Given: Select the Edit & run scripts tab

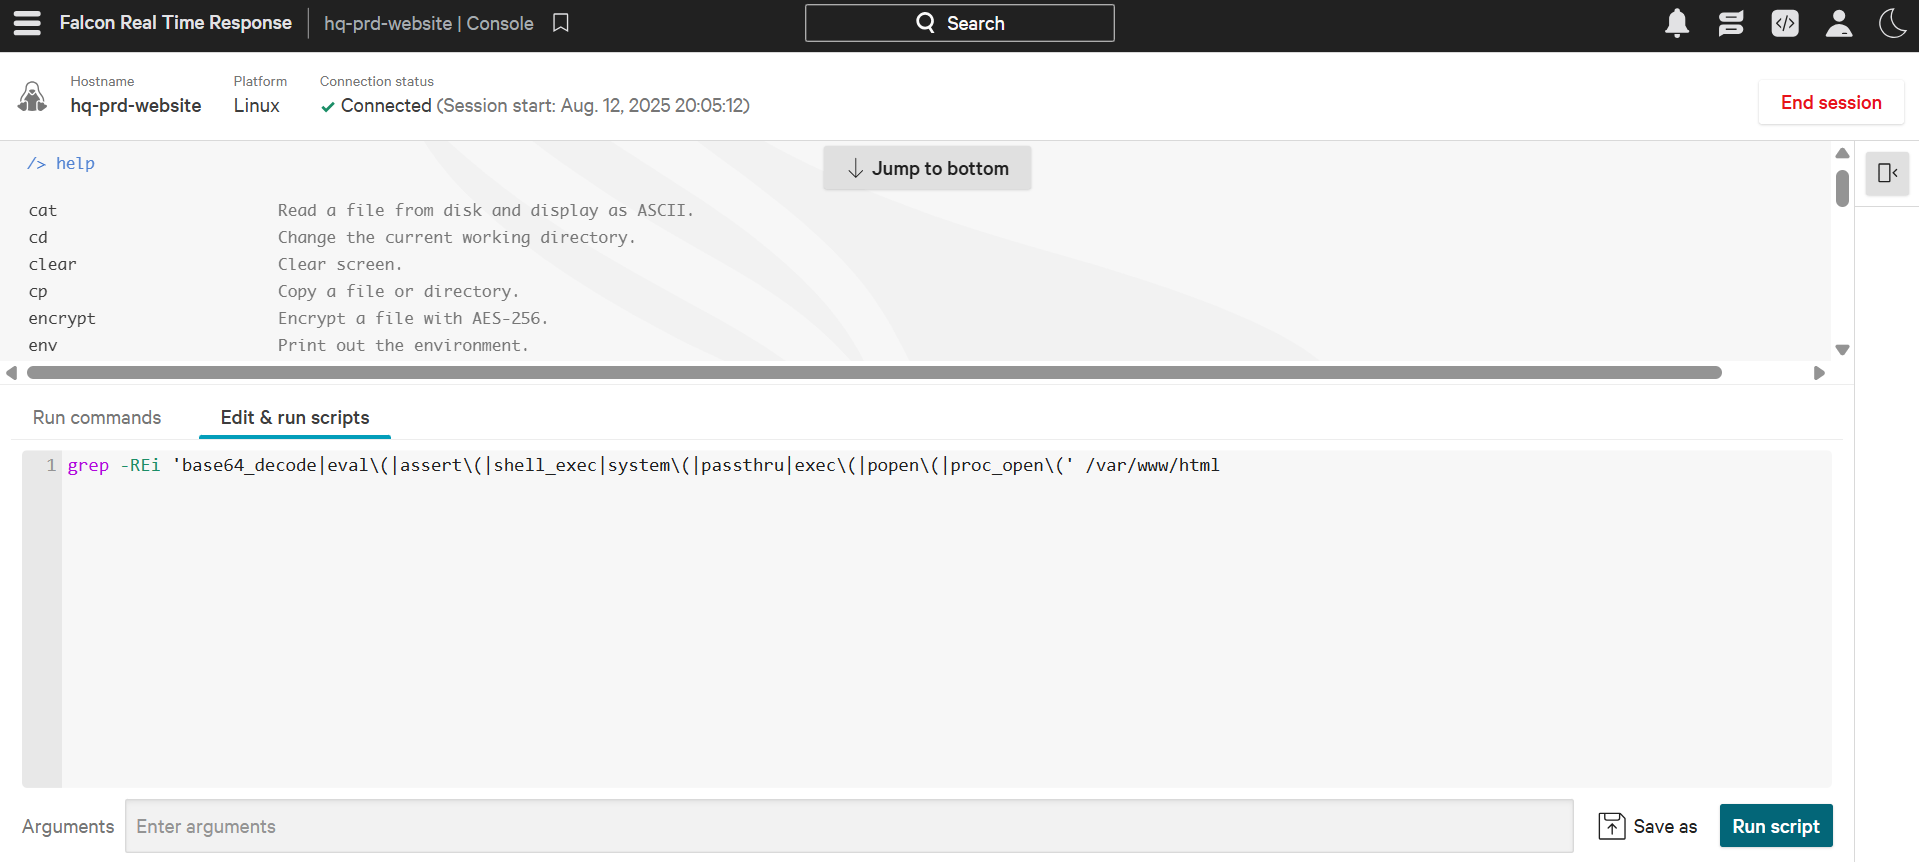Looking at the screenshot, I should (295, 417).
